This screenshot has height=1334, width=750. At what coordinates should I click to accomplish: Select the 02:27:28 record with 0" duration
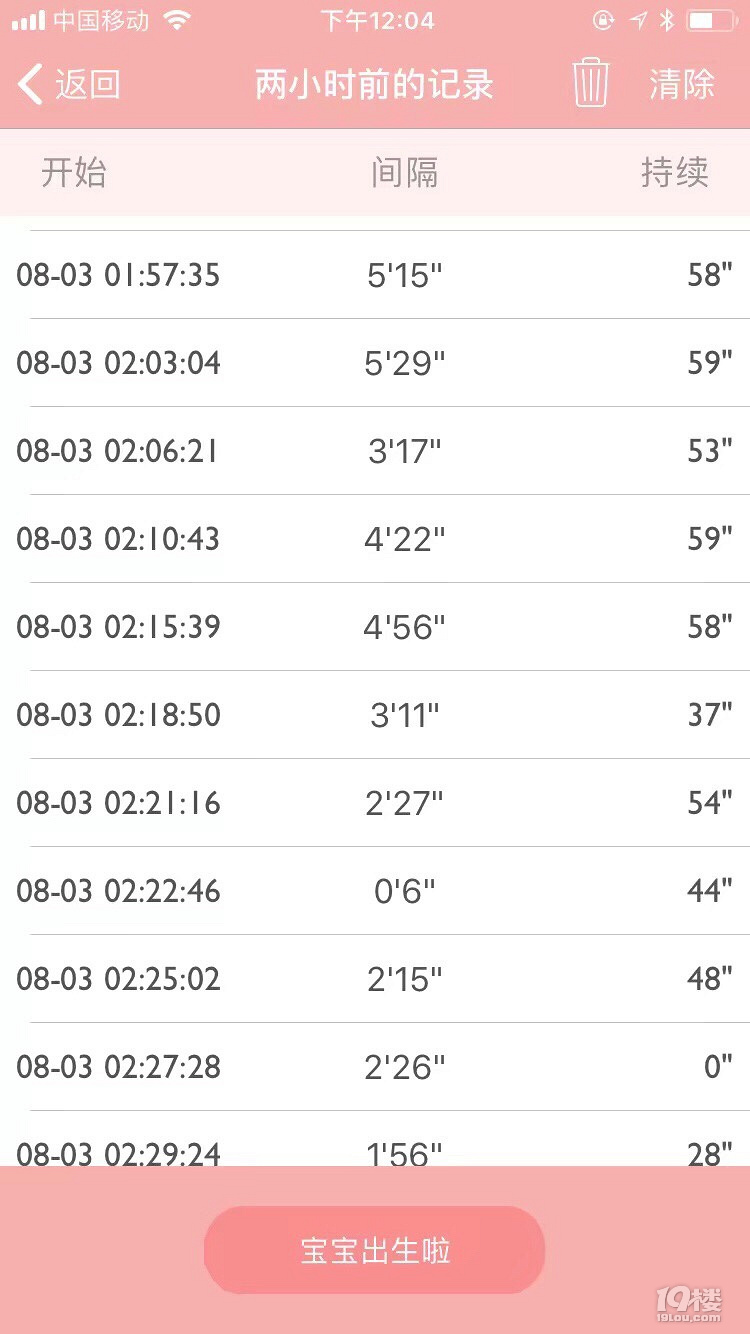[x=375, y=1067]
